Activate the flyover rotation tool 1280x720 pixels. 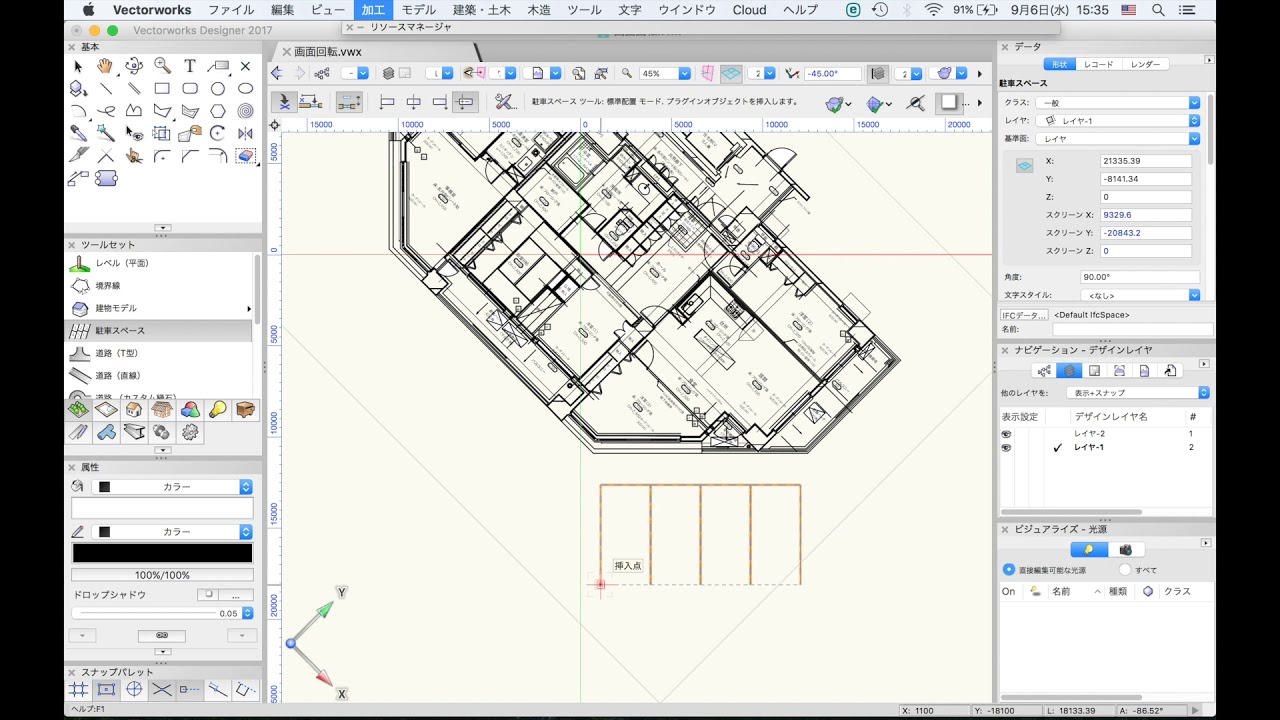pos(133,66)
